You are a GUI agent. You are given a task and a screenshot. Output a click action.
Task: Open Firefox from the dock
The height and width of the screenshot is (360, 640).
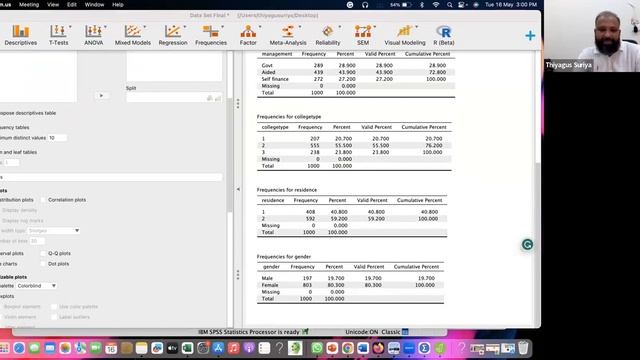pyautogui.click(x=378, y=348)
